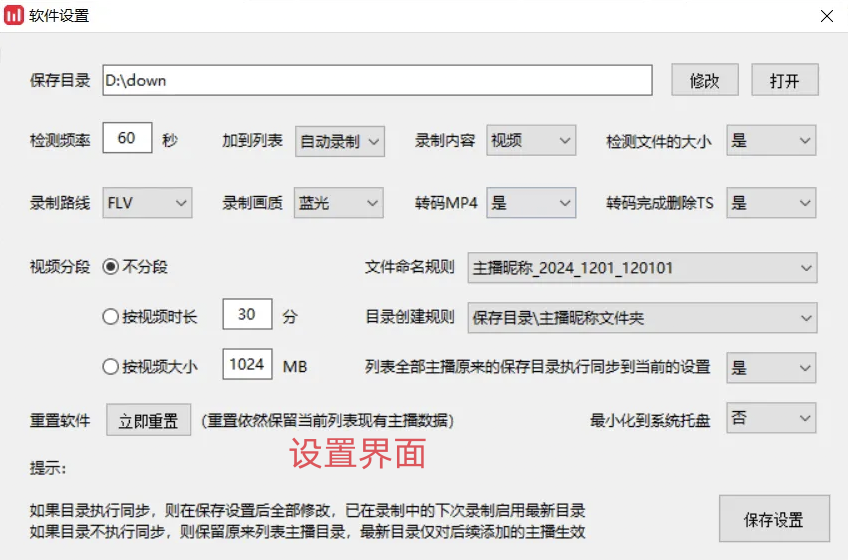
Task: Close the 软件设置 window
Action: pos(826,16)
